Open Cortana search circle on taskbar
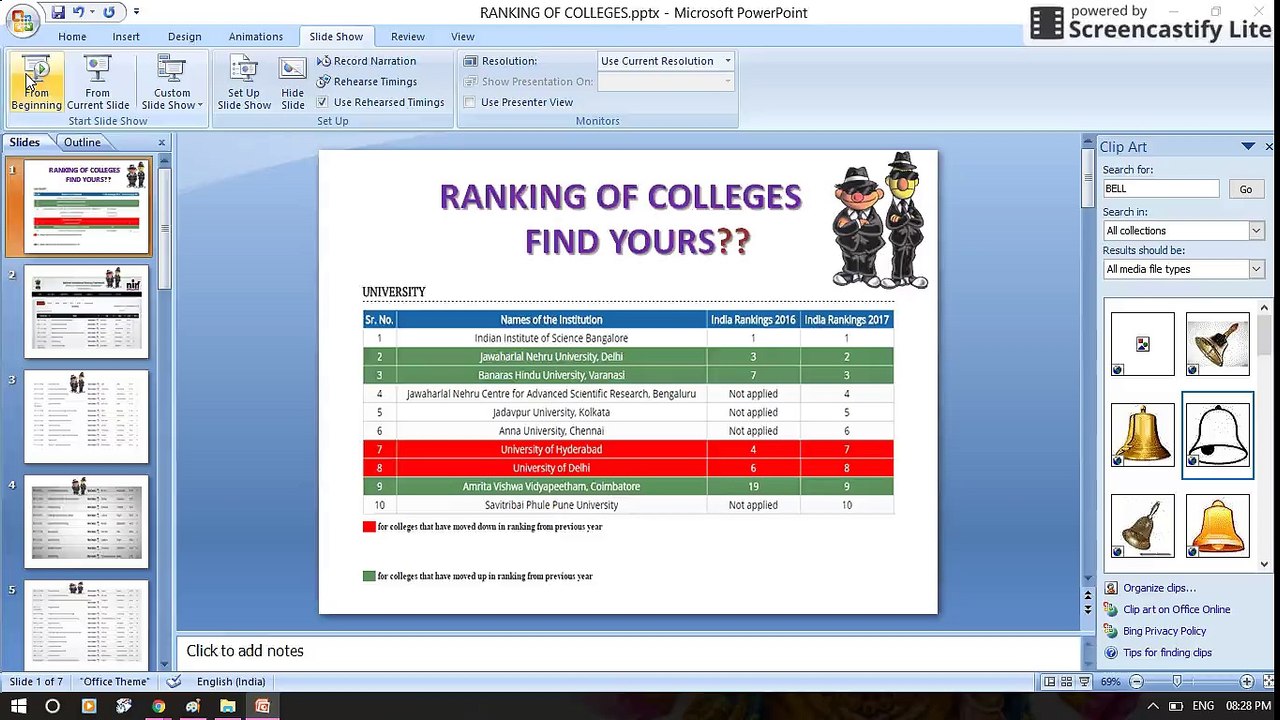The width and height of the screenshot is (1280, 720). 53,706
